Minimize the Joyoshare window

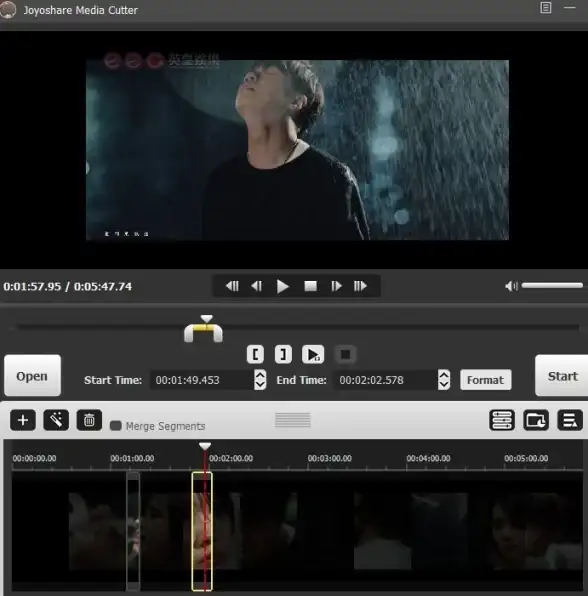click(x=569, y=8)
